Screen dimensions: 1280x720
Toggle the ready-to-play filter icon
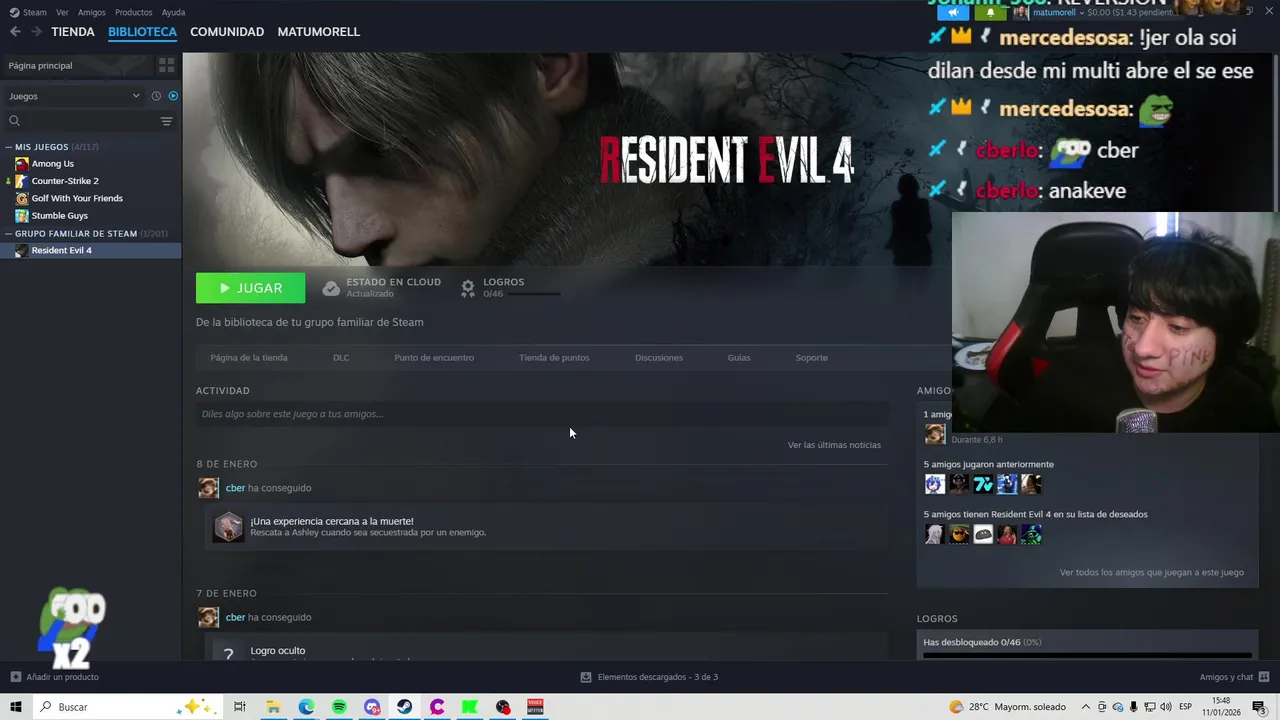click(x=173, y=96)
